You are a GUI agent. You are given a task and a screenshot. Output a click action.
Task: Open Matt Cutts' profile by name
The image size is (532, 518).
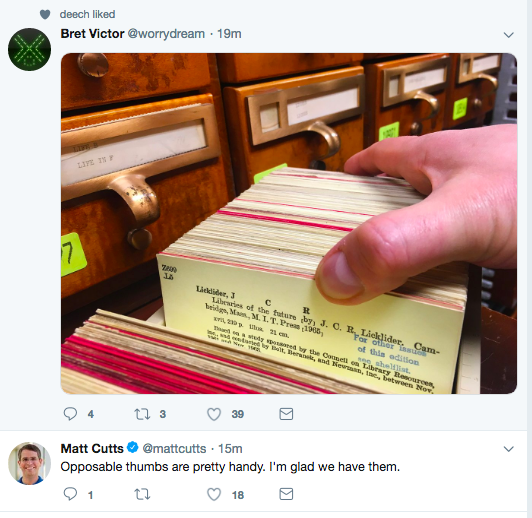coord(92,448)
